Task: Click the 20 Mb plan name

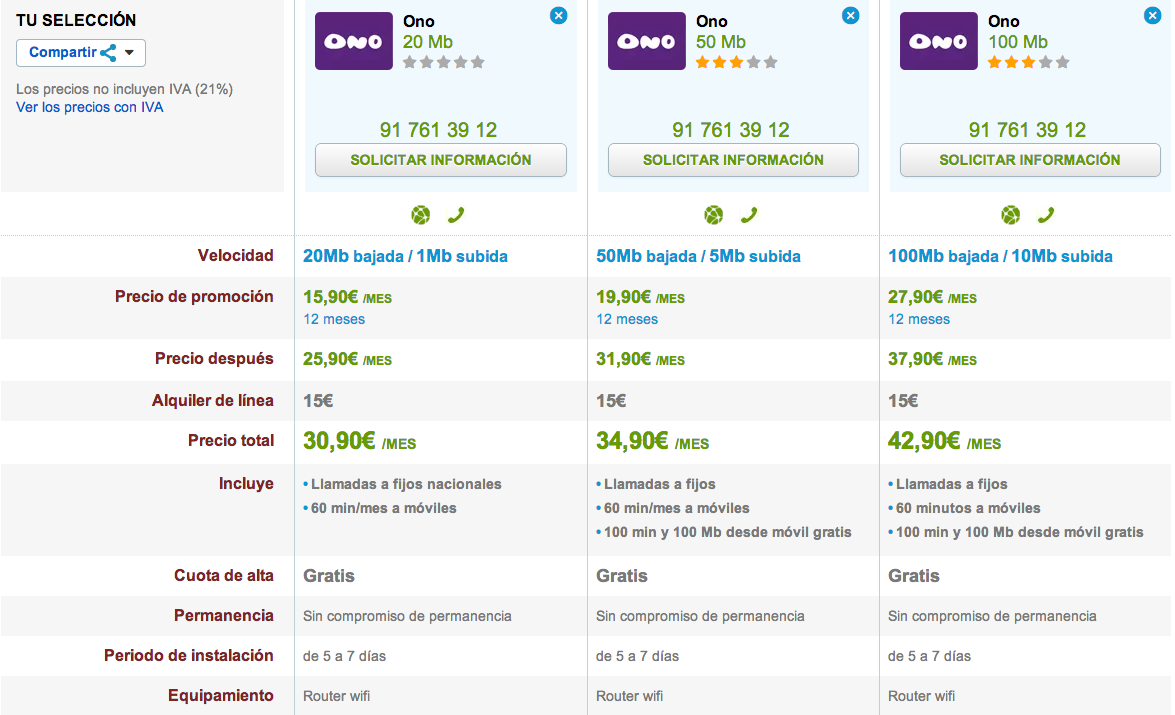Action: [428, 42]
